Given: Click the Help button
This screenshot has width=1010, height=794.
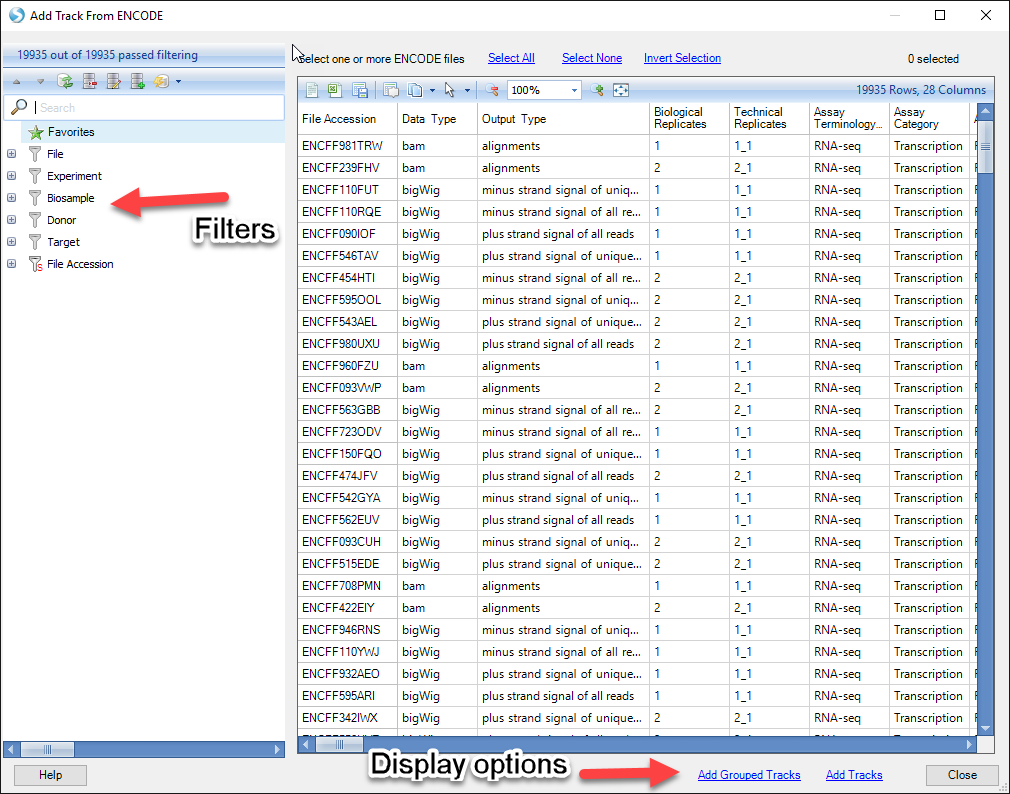Looking at the screenshot, I should pyautogui.click(x=50, y=775).
